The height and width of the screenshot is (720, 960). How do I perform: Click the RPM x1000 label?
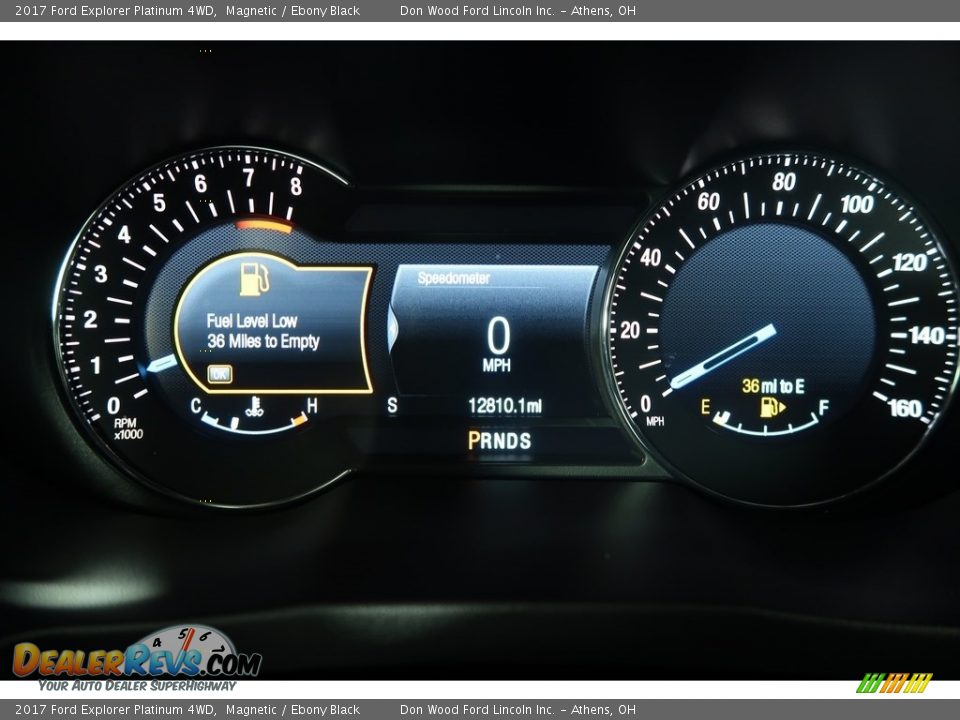(127, 428)
